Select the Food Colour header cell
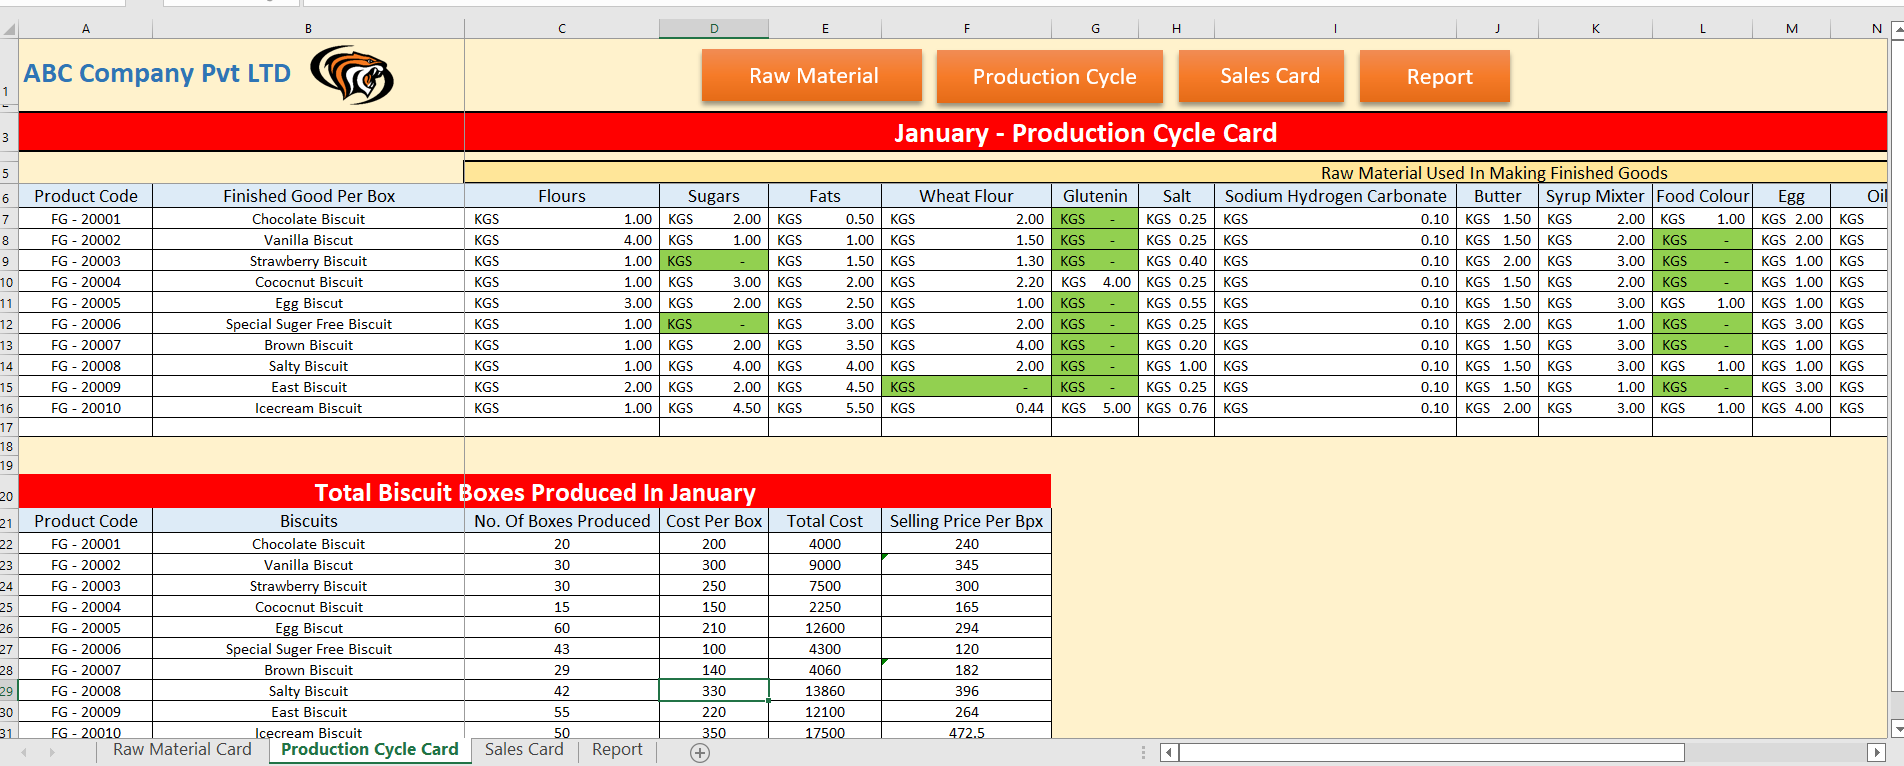Viewport: 1904px width, 766px height. pos(1702,196)
